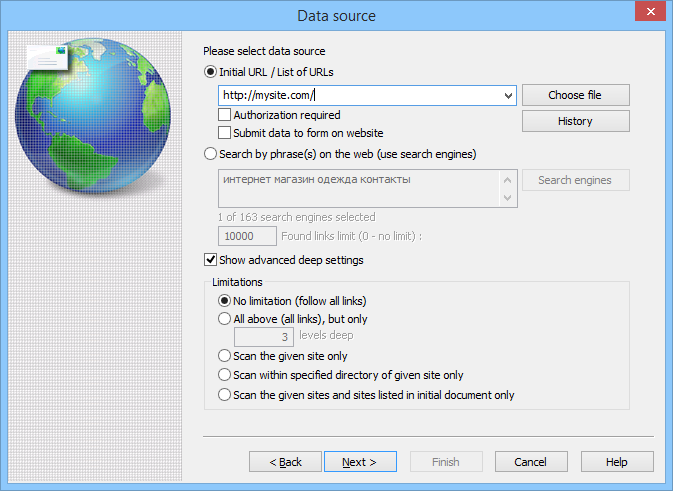This screenshot has width=673, height=491.
Task: Select Initial URL / List of URLs option
Action: [x=210, y=72]
